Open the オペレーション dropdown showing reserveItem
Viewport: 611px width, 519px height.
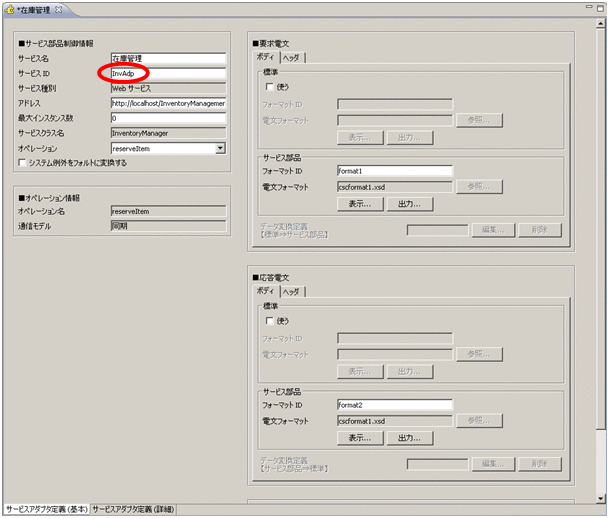pos(221,148)
